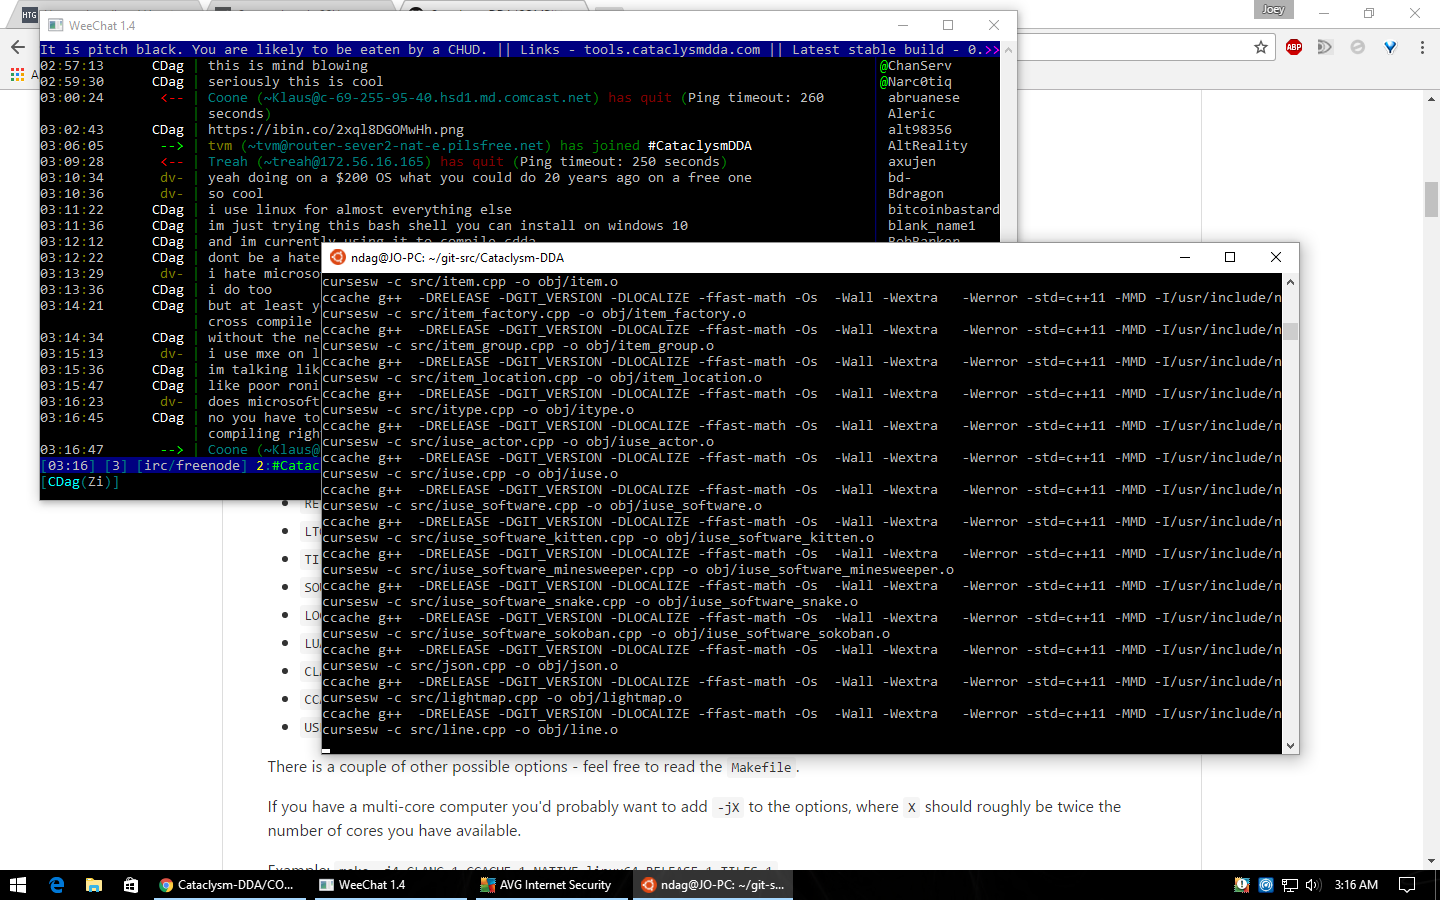Click the WeeChat title bar icon
Viewport: 1440px width, 900px height.
pos(55,25)
